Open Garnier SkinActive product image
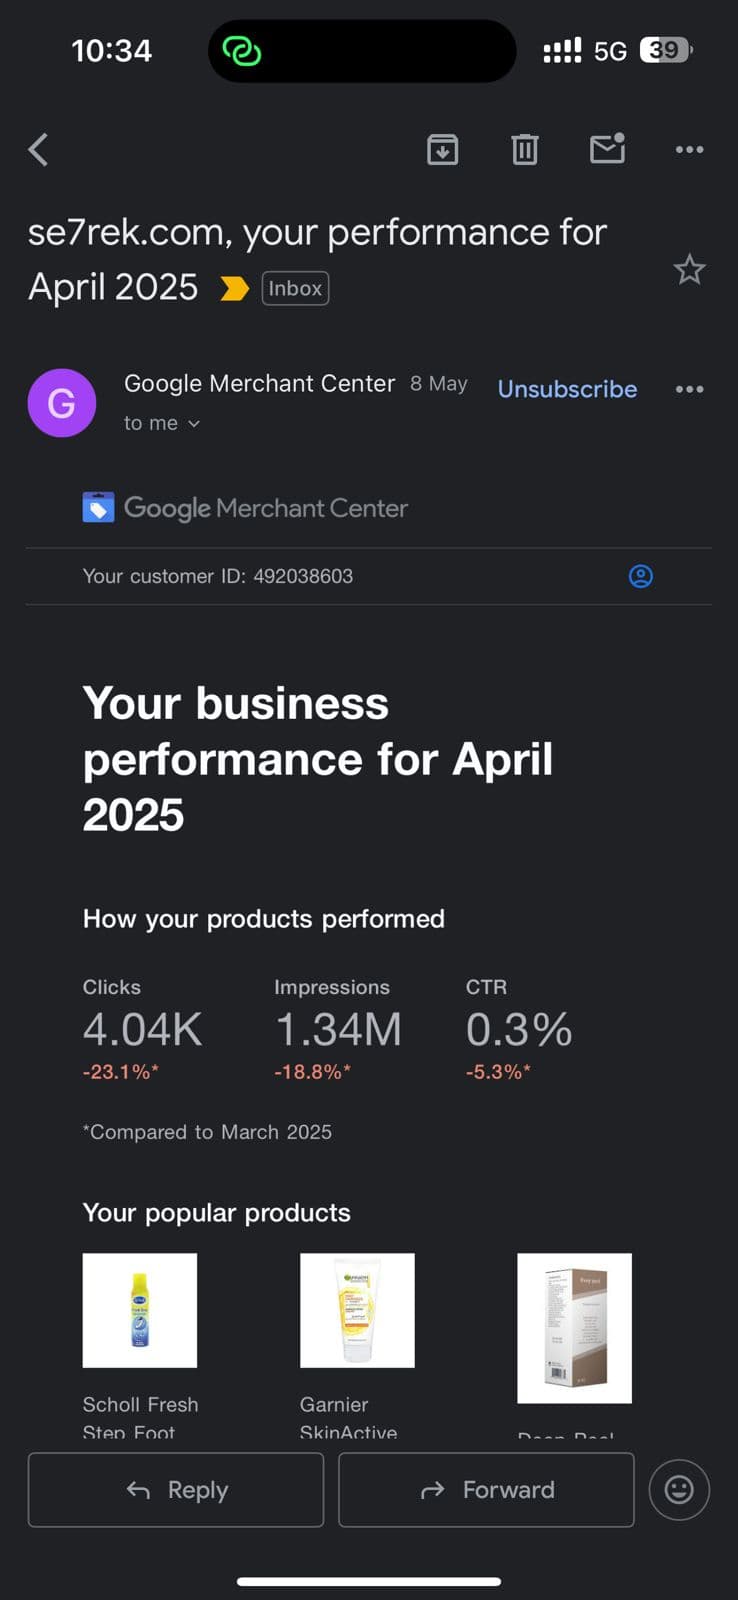Screen dimensions: 738x1600 357,1310
